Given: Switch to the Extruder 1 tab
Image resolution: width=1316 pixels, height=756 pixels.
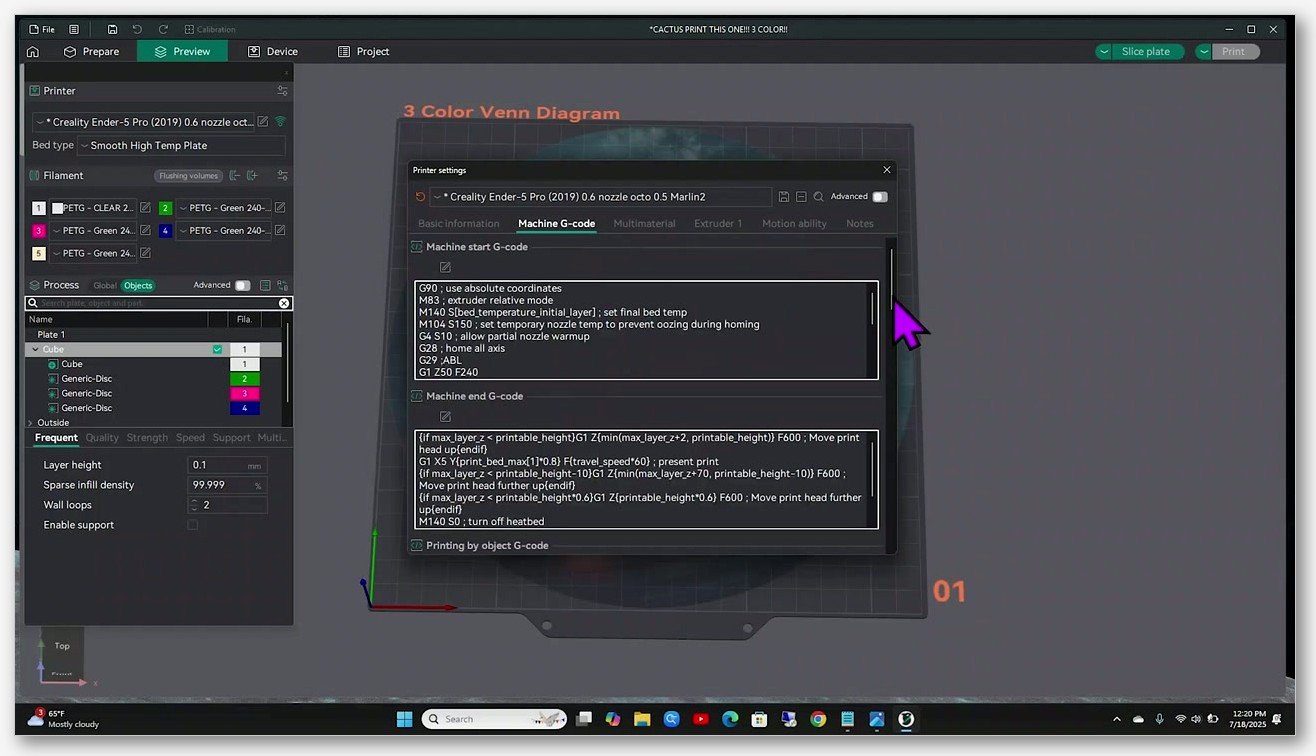Looking at the screenshot, I should (x=718, y=224).
